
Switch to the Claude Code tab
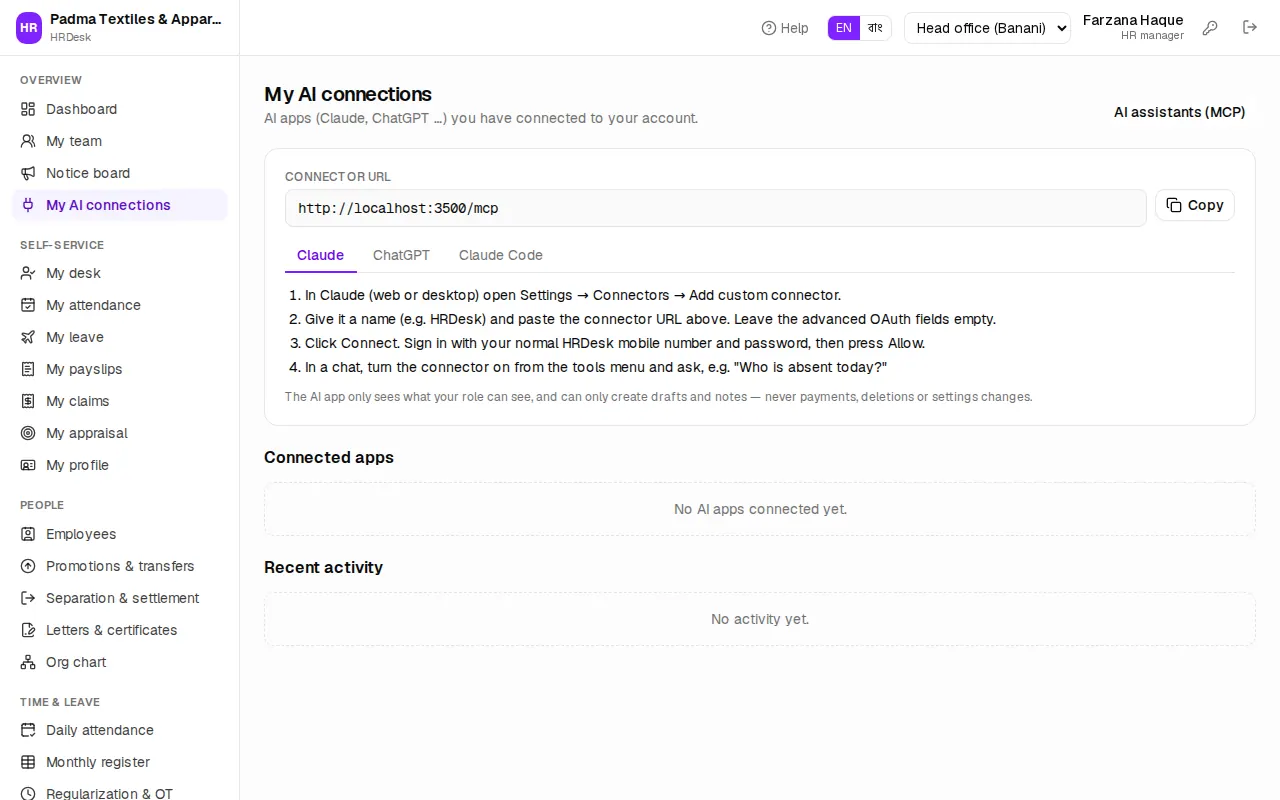tap(501, 255)
